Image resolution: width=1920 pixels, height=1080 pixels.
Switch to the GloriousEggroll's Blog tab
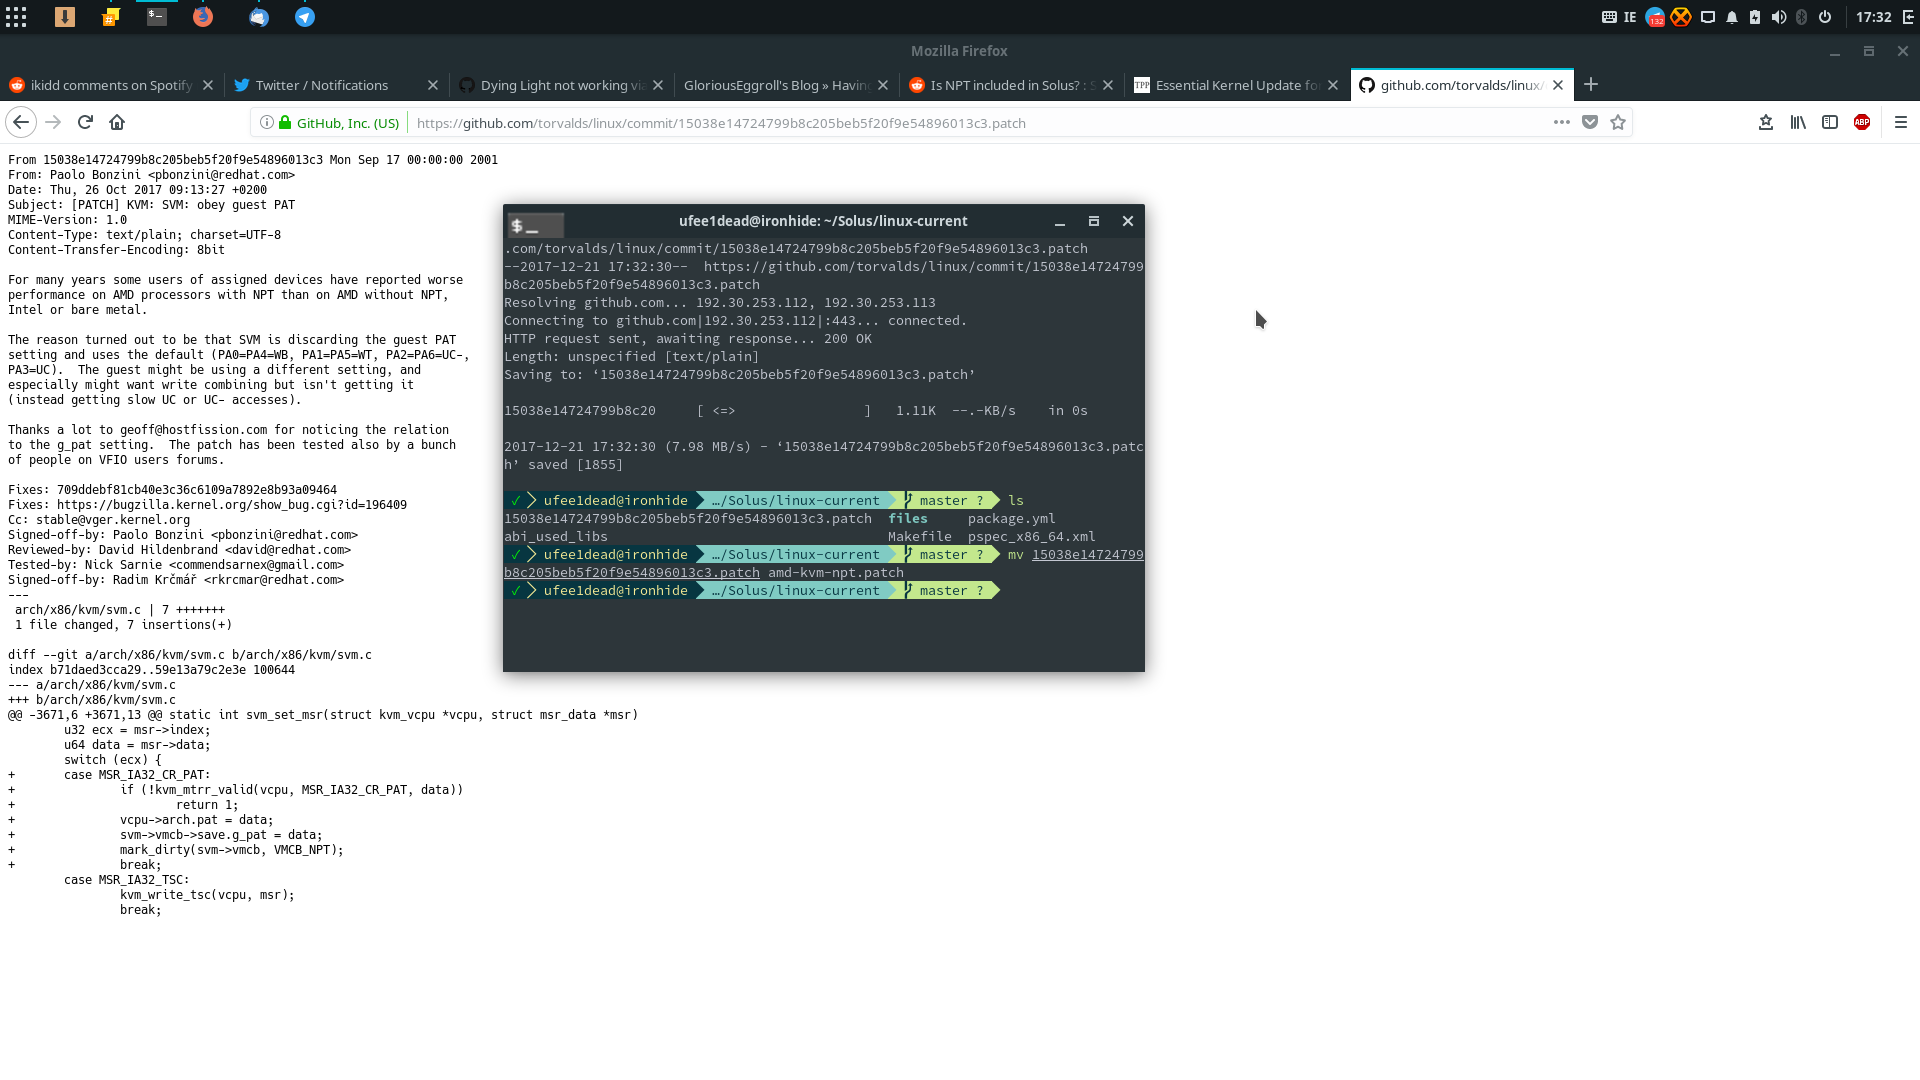point(775,85)
